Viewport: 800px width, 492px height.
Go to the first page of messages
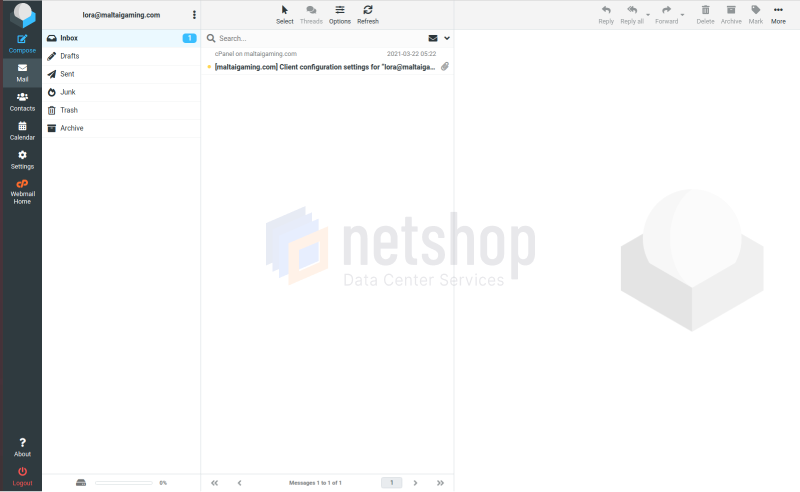point(214,483)
